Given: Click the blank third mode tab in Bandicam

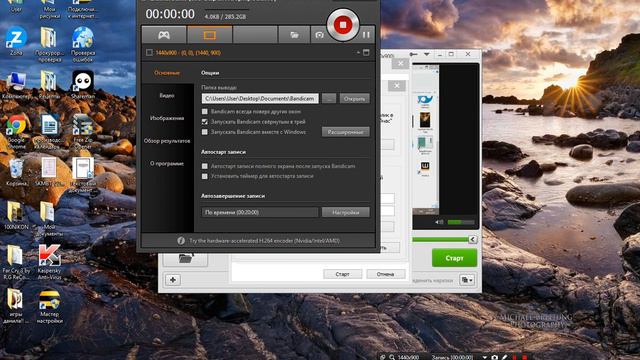Looking at the screenshot, I should [x=255, y=35].
